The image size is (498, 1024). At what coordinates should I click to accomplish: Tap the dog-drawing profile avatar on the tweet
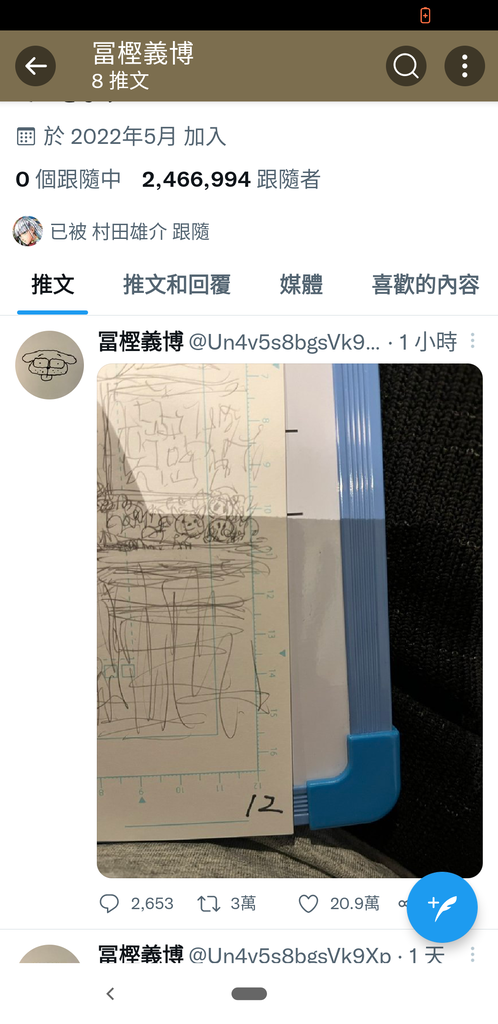(x=50, y=365)
